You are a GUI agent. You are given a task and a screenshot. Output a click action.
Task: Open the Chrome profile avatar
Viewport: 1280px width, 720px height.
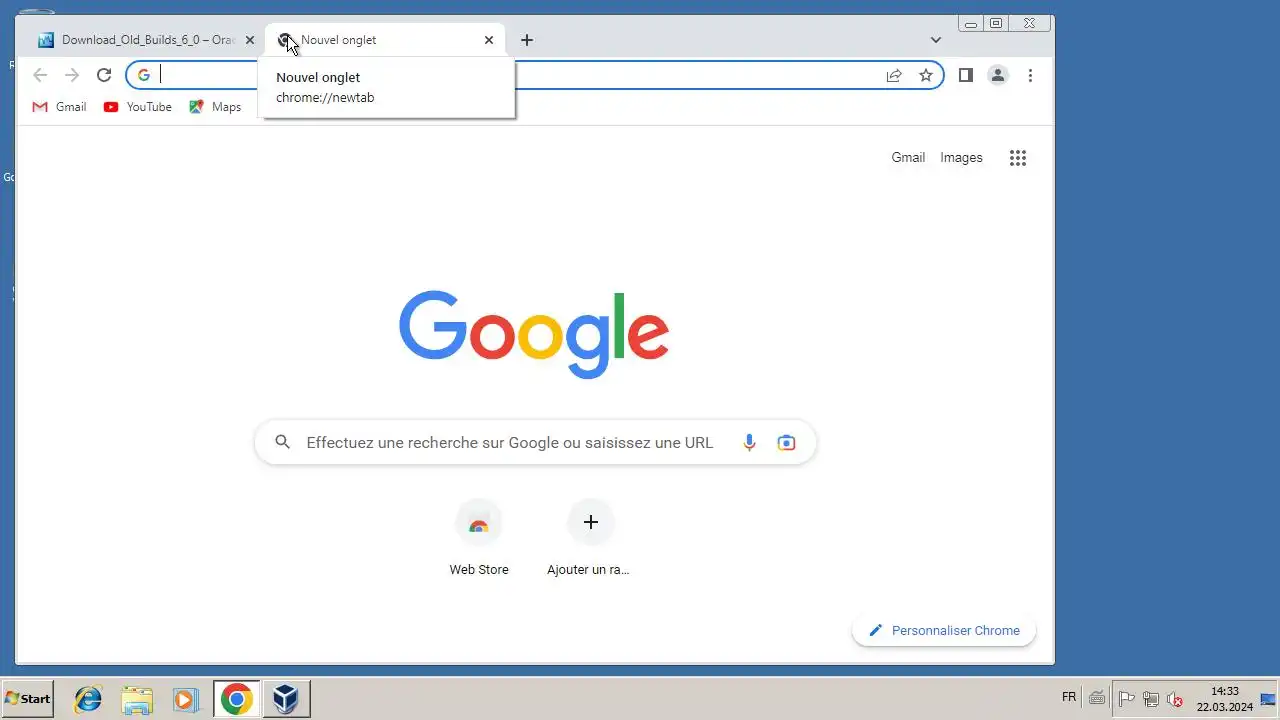pyautogui.click(x=998, y=75)
